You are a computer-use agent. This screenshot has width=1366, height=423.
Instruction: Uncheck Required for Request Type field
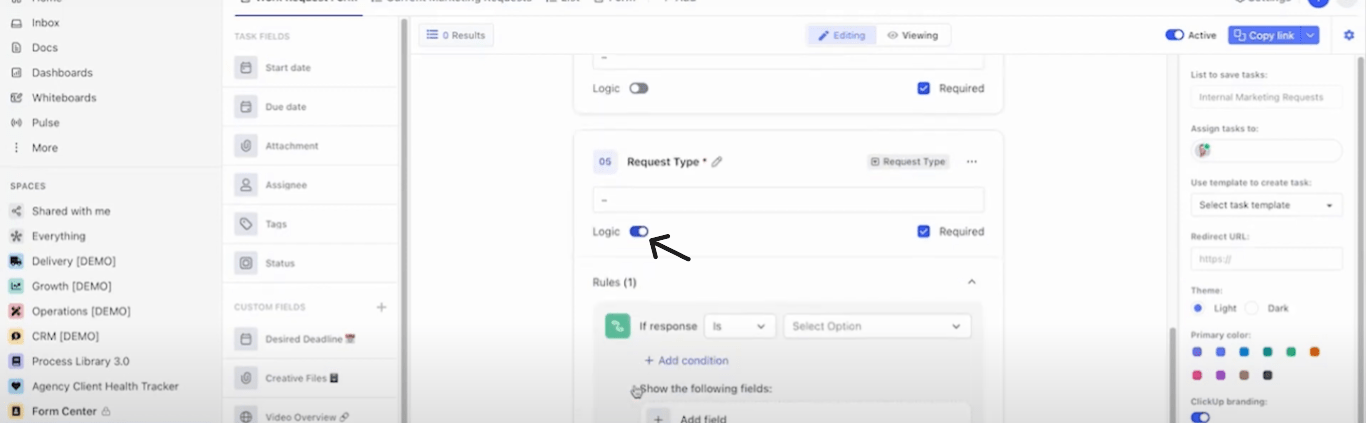[x=924, y=231]
